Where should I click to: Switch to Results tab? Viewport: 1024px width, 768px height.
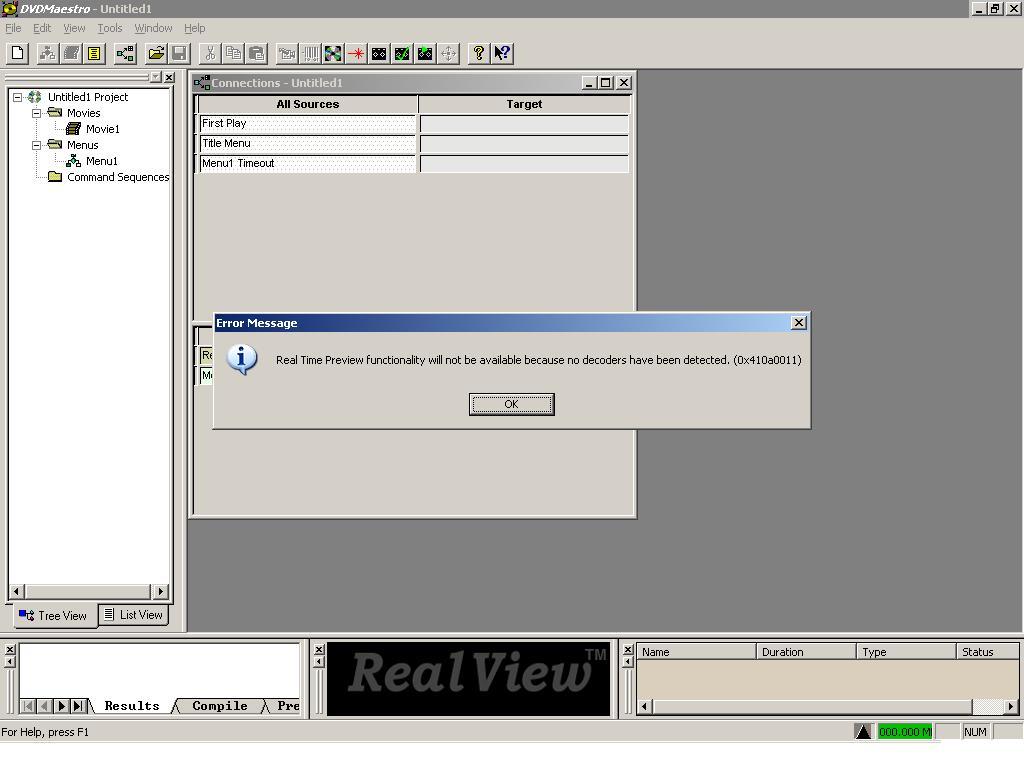pyautogui.click(x=131, y=706)
